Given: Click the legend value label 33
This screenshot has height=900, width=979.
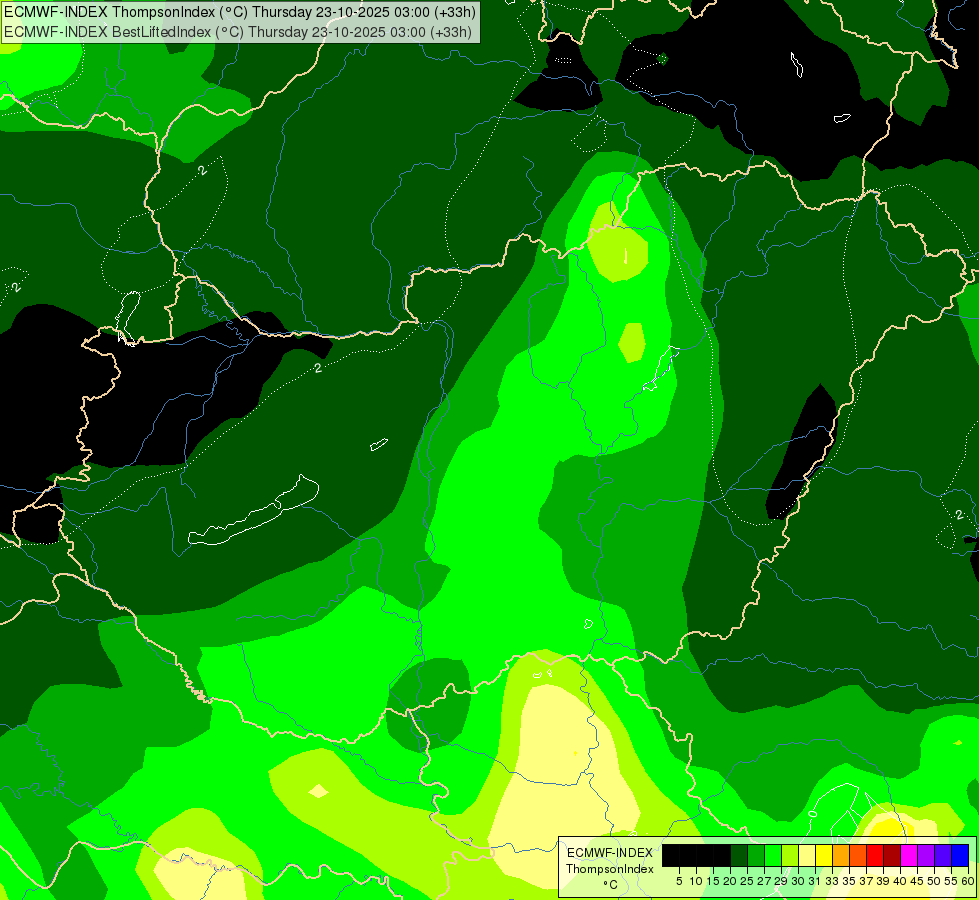Looking at the screenshot, I should point(832,881).
